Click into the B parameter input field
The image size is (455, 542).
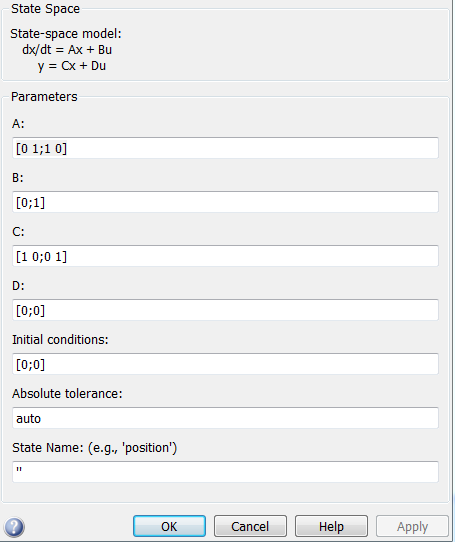[x=225, y=202]
